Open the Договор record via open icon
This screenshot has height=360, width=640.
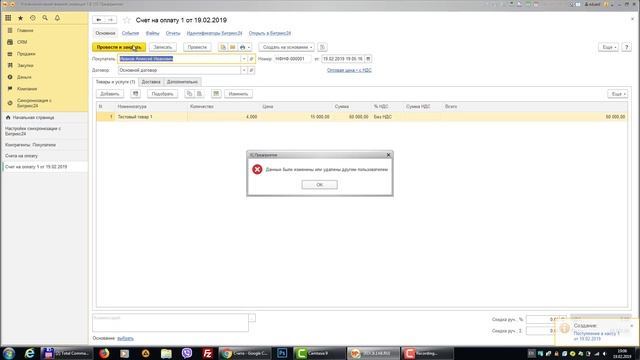(251, 70)
